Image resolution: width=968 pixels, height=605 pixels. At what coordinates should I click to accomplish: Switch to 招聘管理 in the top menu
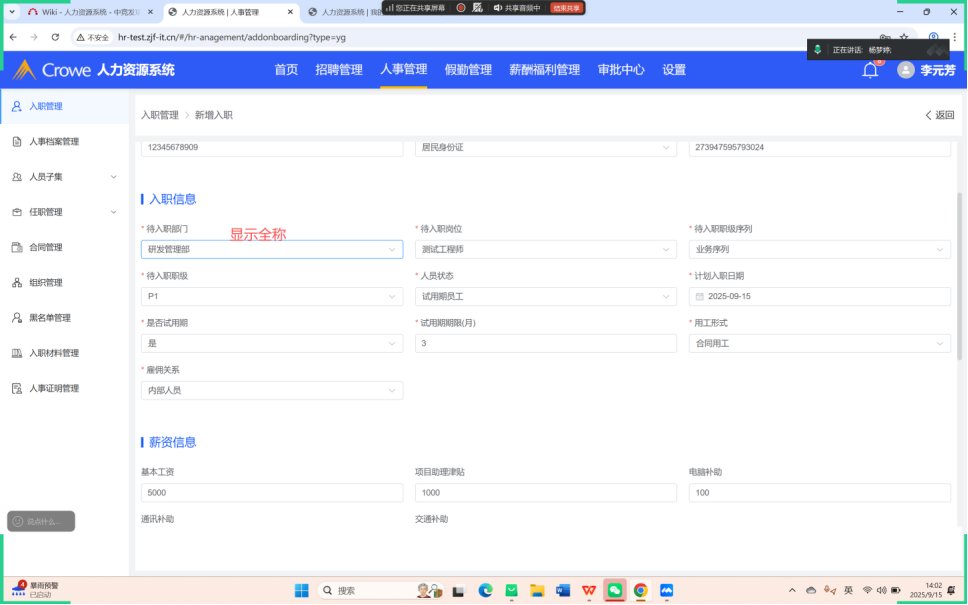coord(339,70)
